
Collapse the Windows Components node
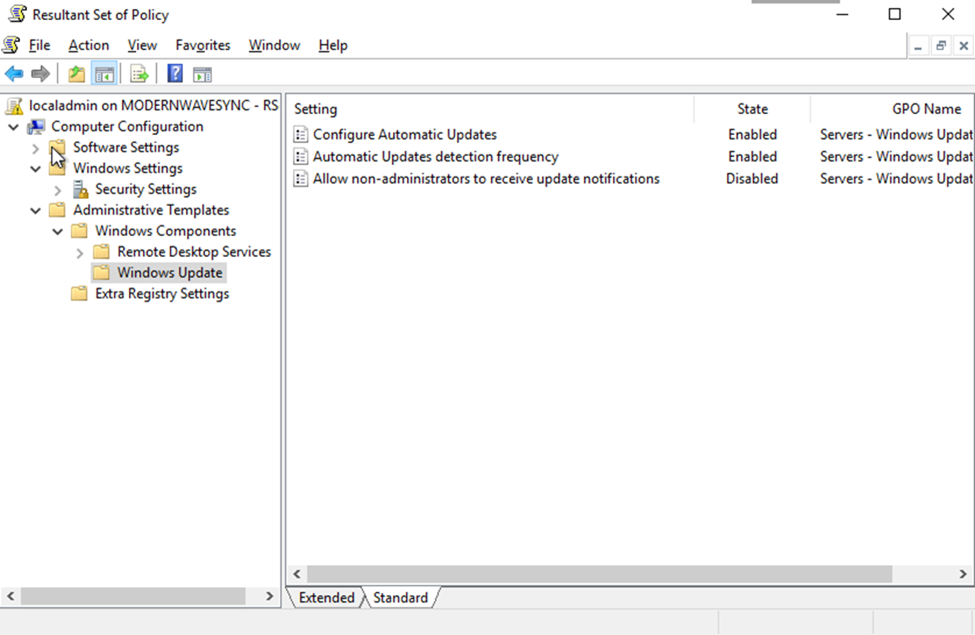tap(58, 231)
